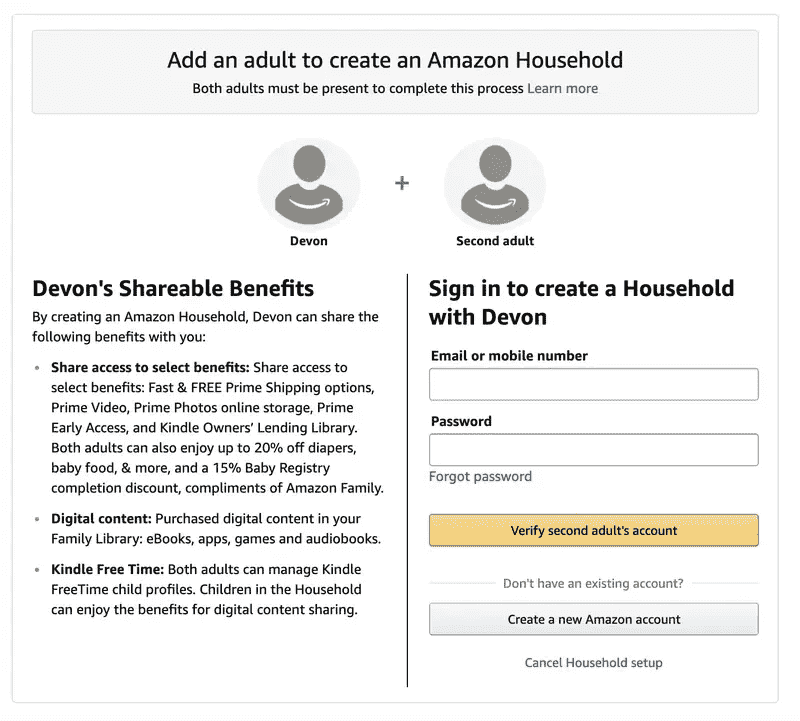Click the Second adult name label
Viewport: 800px width, 721px height.
[x=495, y=241]
